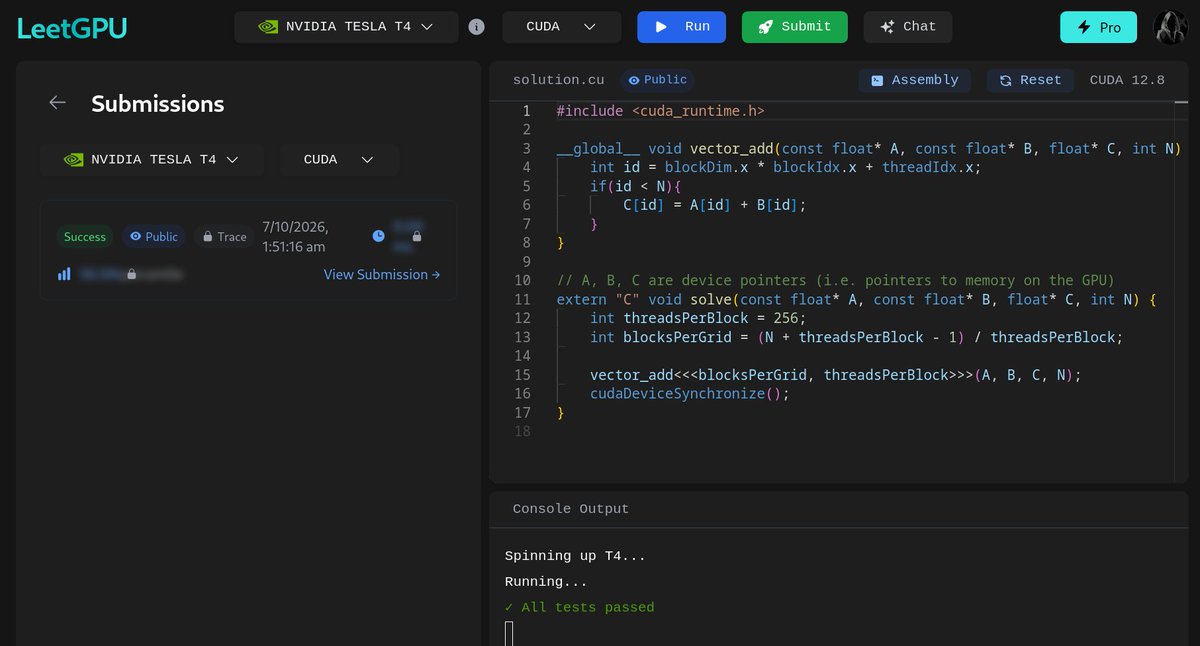Open the top CUDA language dropdown

click(561, 27)
